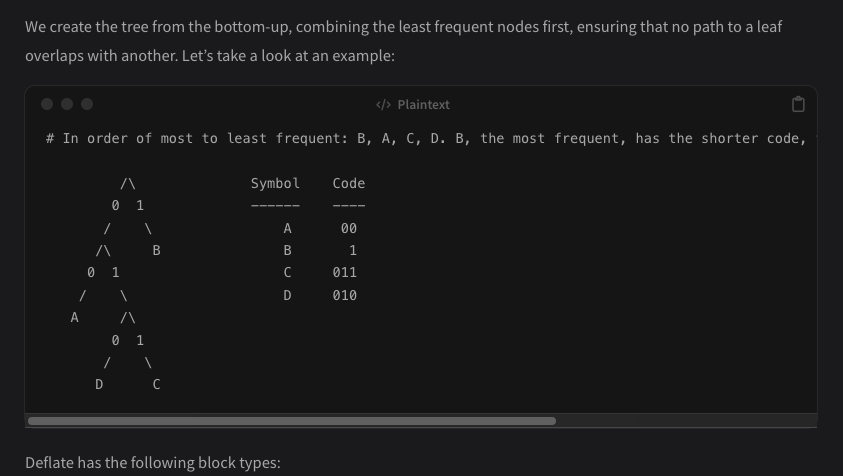Click leaf node B in the tree
Image resolution: width=843 pixels, height=476 pixels.
click(156, 250)
